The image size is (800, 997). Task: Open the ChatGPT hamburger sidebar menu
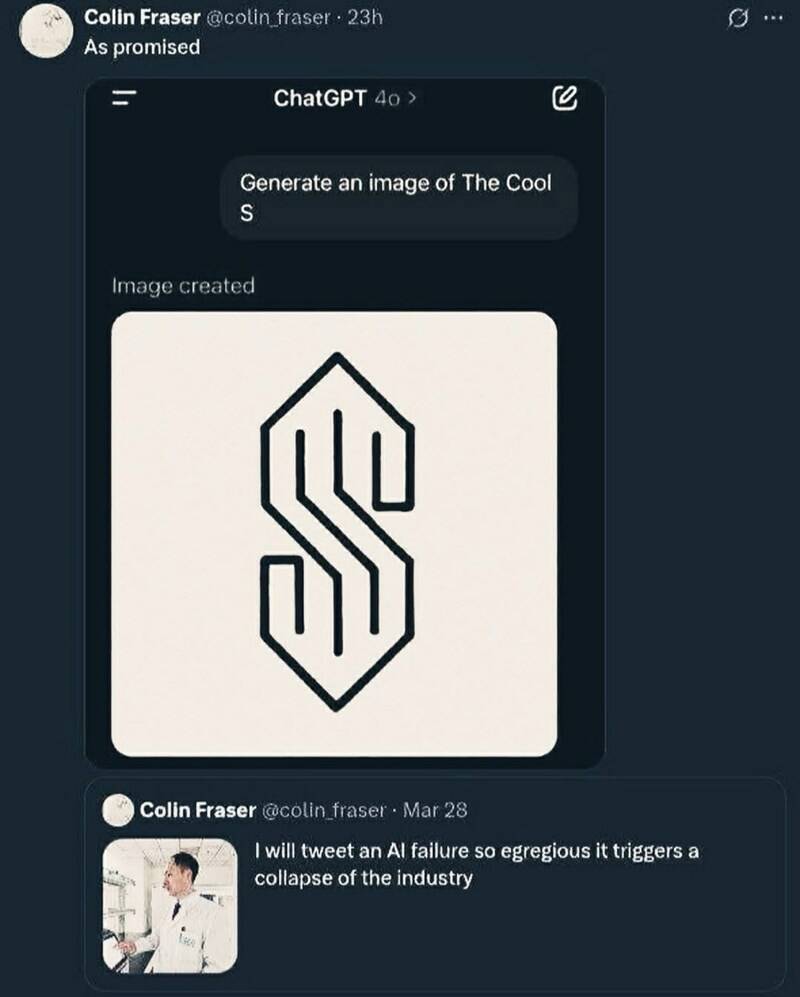point(123,99)
